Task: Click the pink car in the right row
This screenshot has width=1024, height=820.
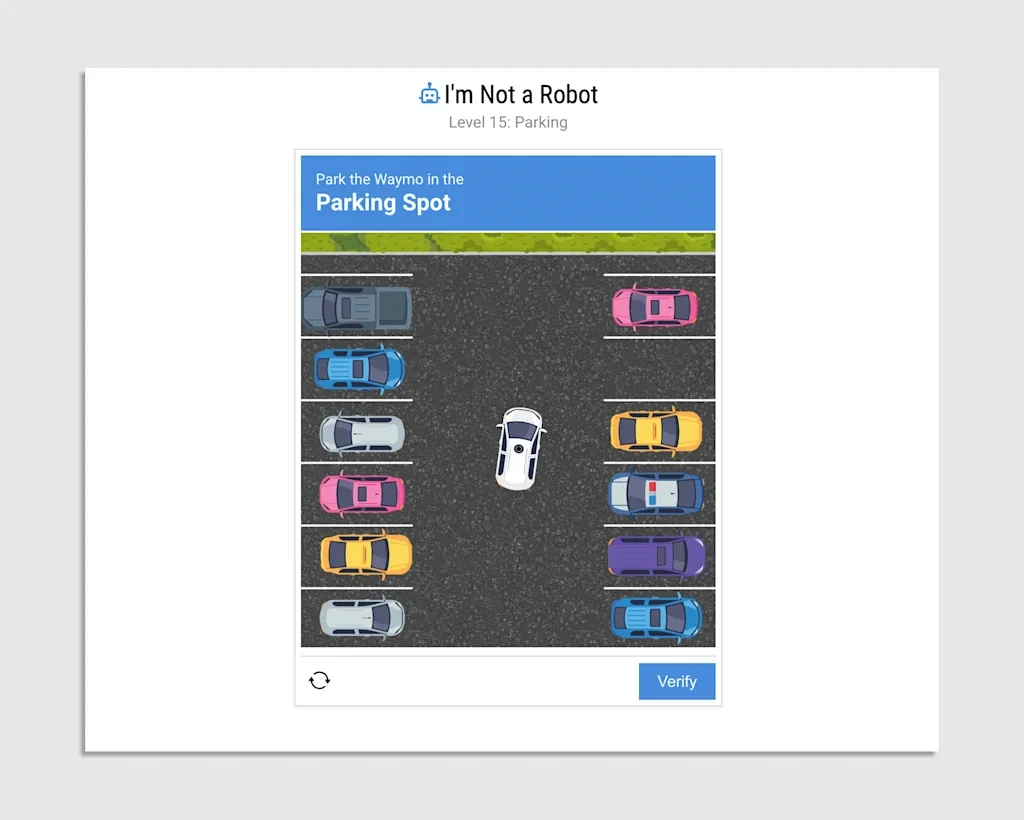Action: tap(654, 307)
